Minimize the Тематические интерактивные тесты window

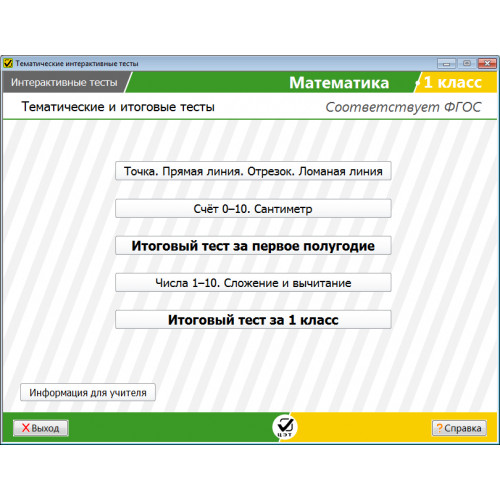(446, 63)
